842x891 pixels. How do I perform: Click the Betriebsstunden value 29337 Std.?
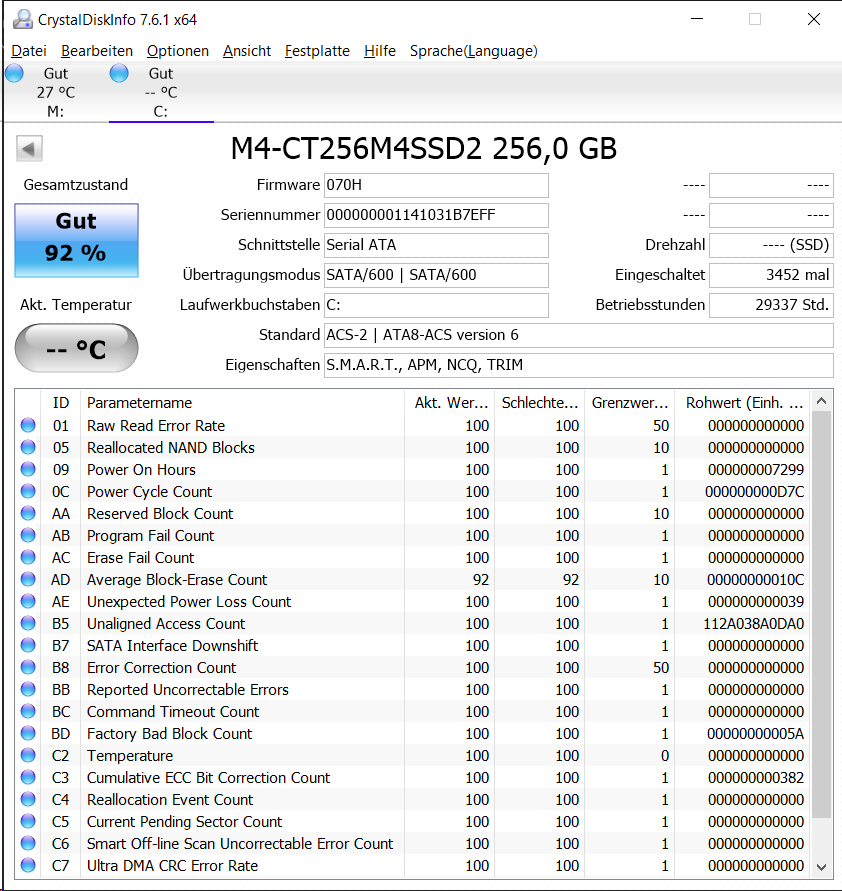771,305
